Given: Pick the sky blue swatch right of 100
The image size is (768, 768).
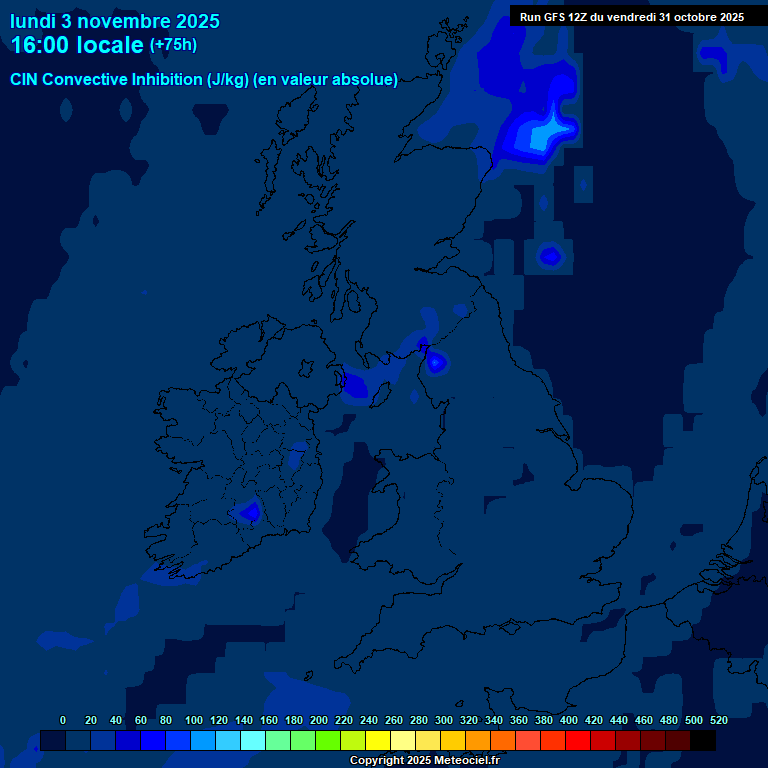Looking at the screenshot, I should pyautogui.click(x=203, y=741).
